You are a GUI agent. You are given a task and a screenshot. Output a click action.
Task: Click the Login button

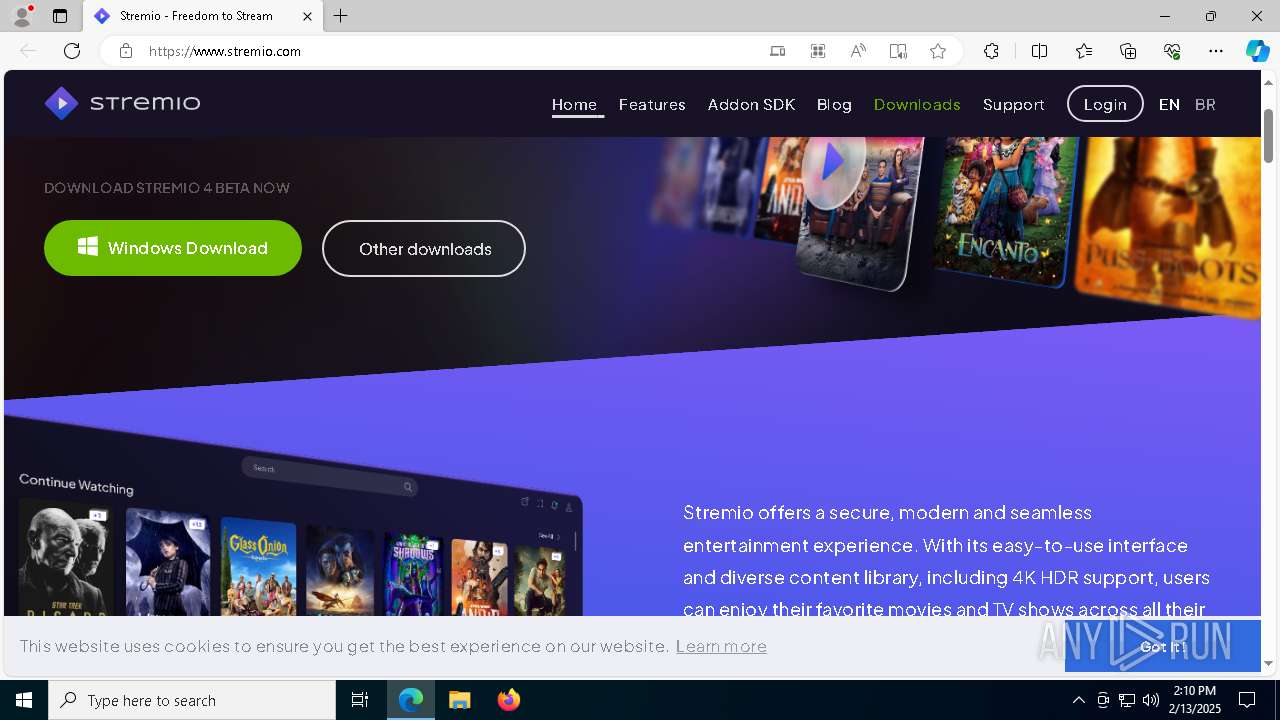1105,104
